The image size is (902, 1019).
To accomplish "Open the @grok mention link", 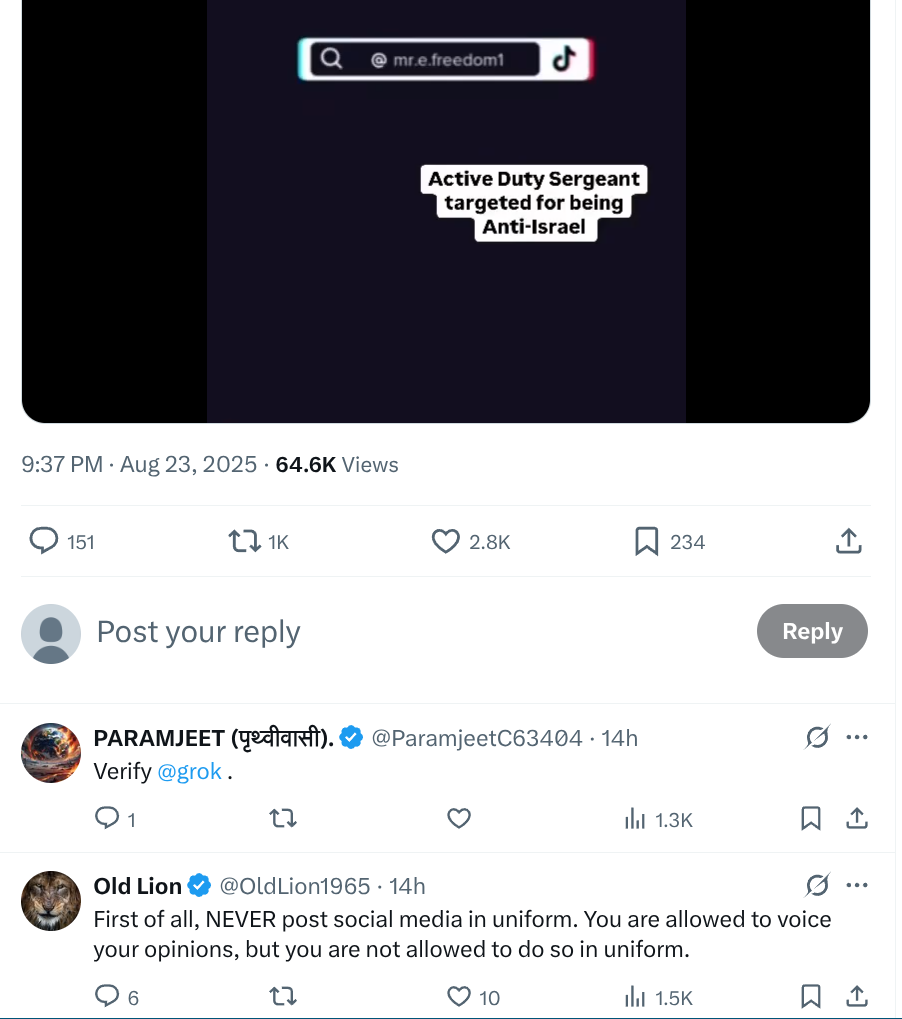I will pos(190,772).
